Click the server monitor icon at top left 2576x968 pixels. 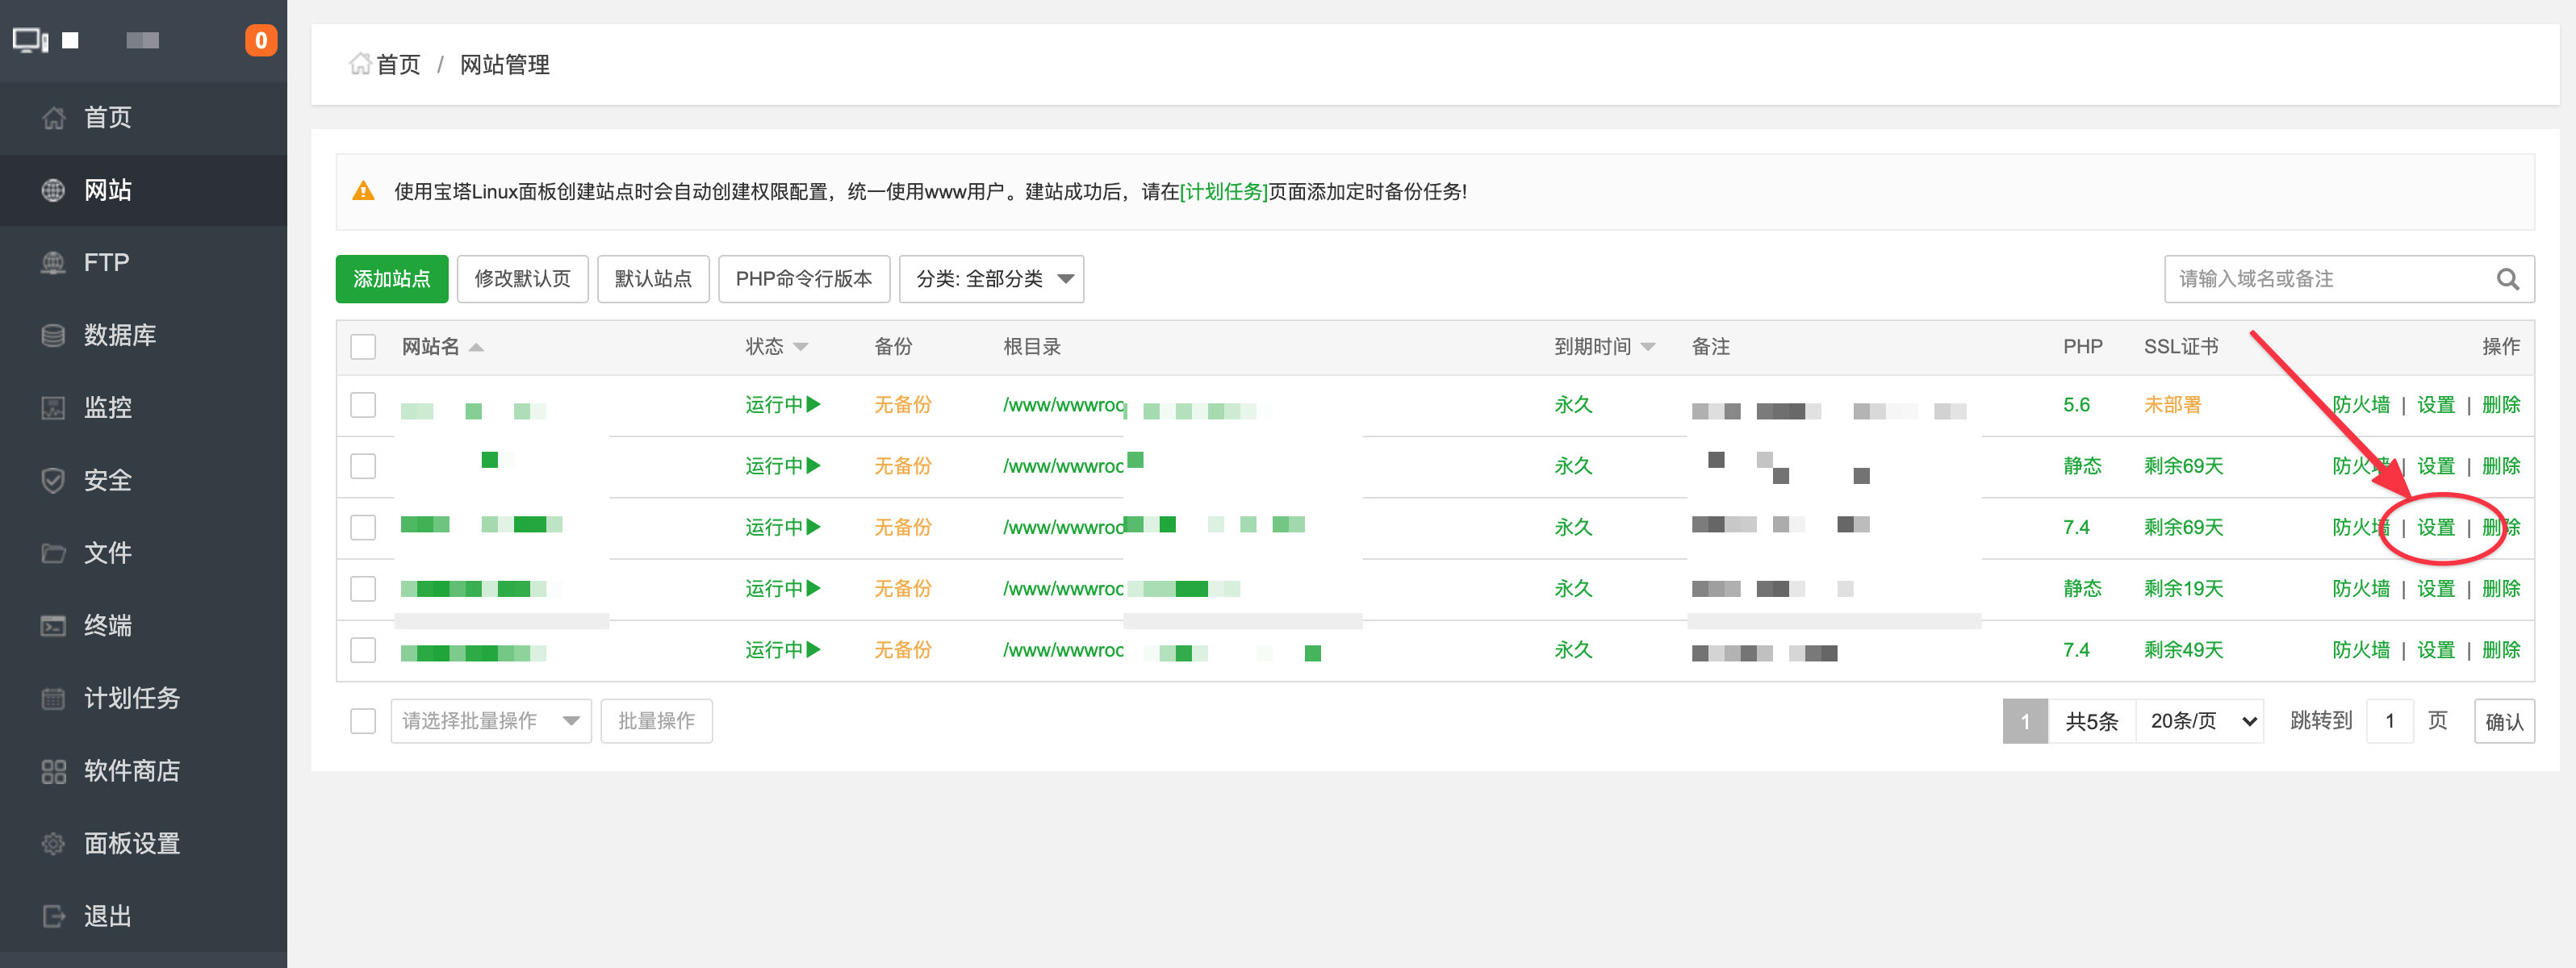(31, 41)
